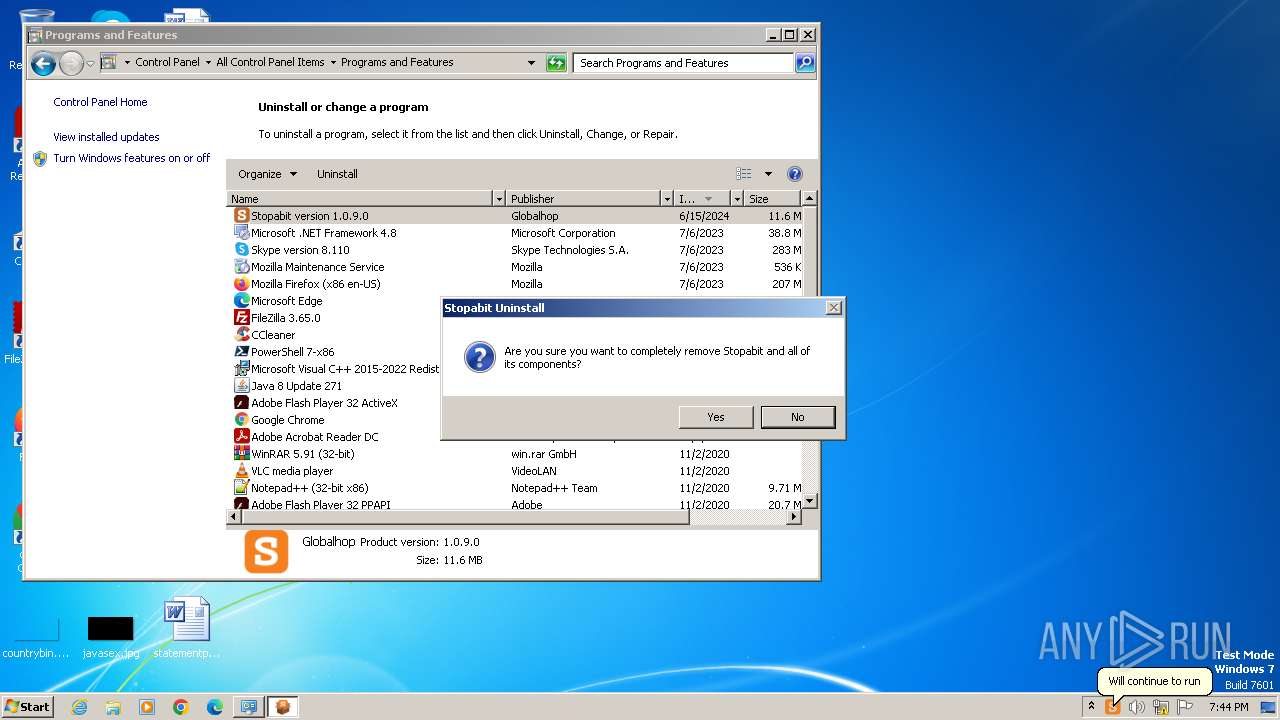The width and height of the screenshot is (1280, 720).
Task: Select the javasex.jpg desktop file
Action: (x=110, y=638)
